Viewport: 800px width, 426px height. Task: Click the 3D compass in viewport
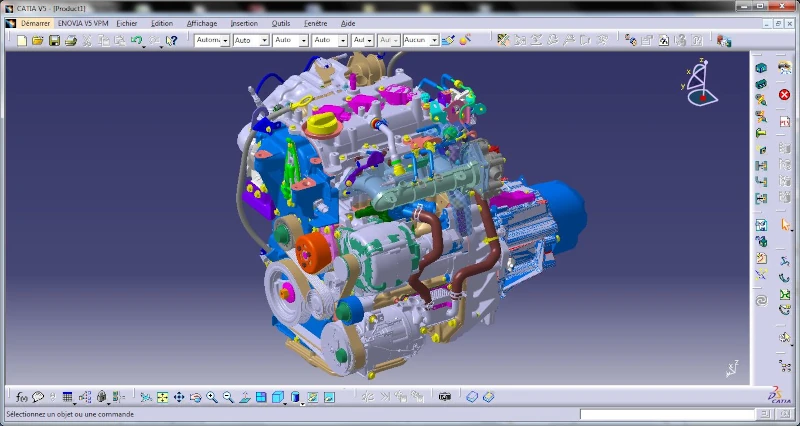(701, 82)
